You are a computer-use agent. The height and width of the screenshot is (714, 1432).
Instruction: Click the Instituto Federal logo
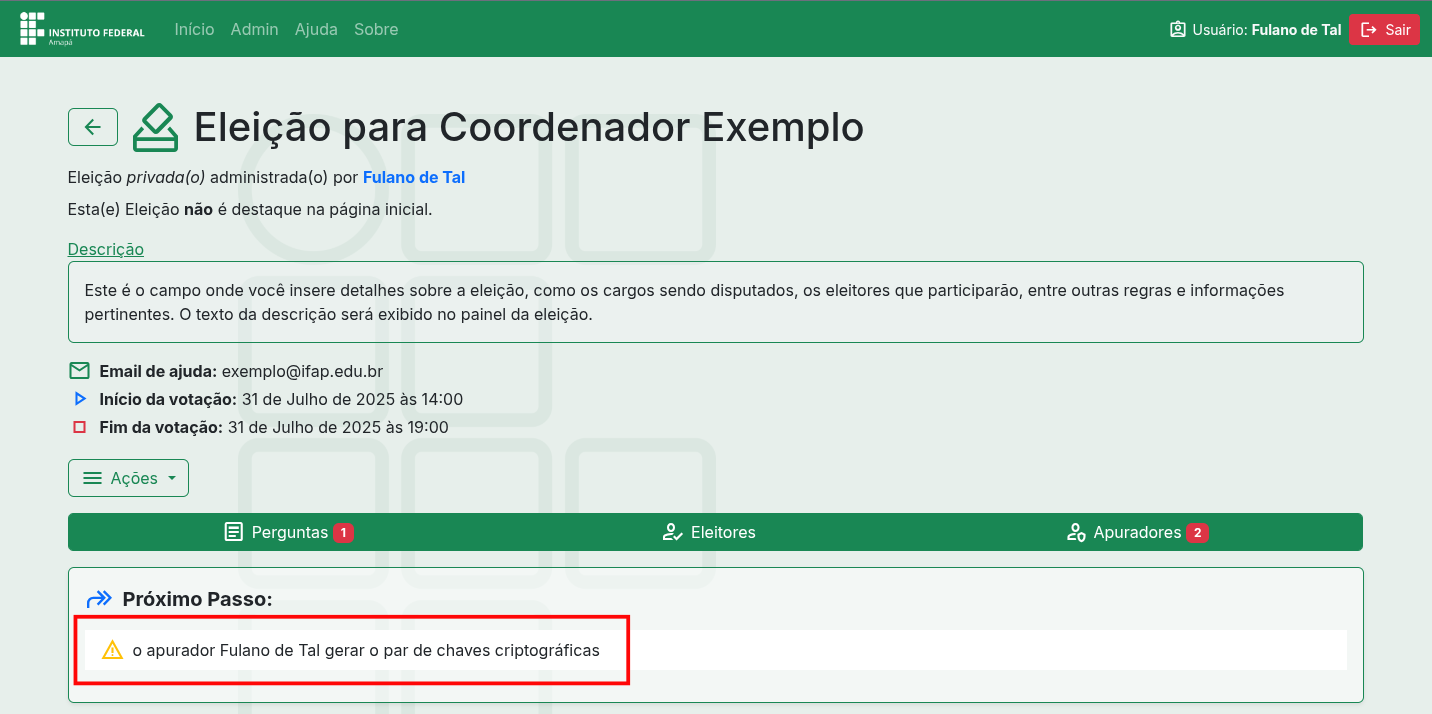[x=82, y=29]
